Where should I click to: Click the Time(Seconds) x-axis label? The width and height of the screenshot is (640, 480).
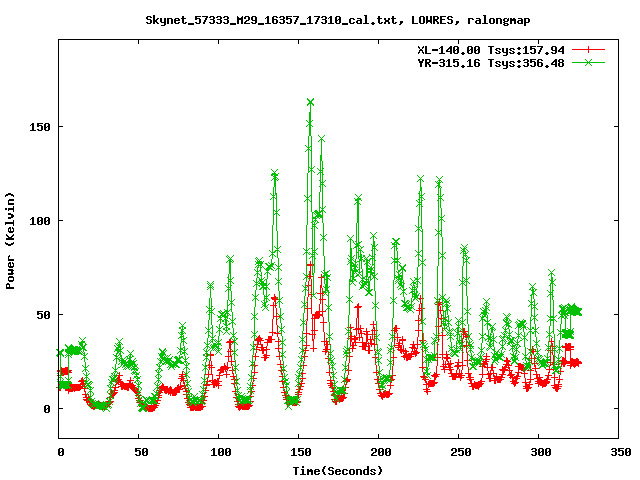[x=338, y=470]
